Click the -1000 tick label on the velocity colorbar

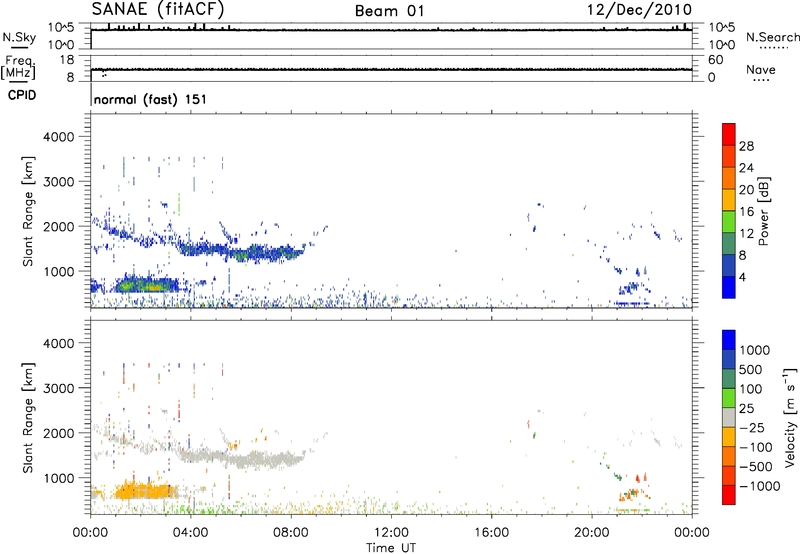tap(759, 486)
